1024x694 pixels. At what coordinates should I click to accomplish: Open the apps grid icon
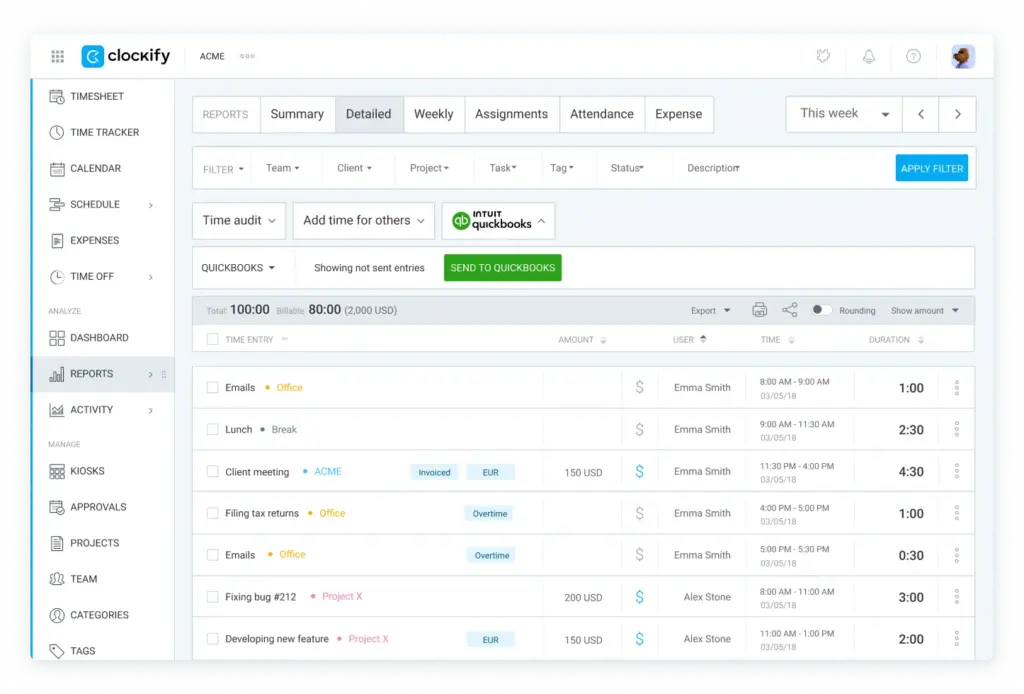click(57, 56)
